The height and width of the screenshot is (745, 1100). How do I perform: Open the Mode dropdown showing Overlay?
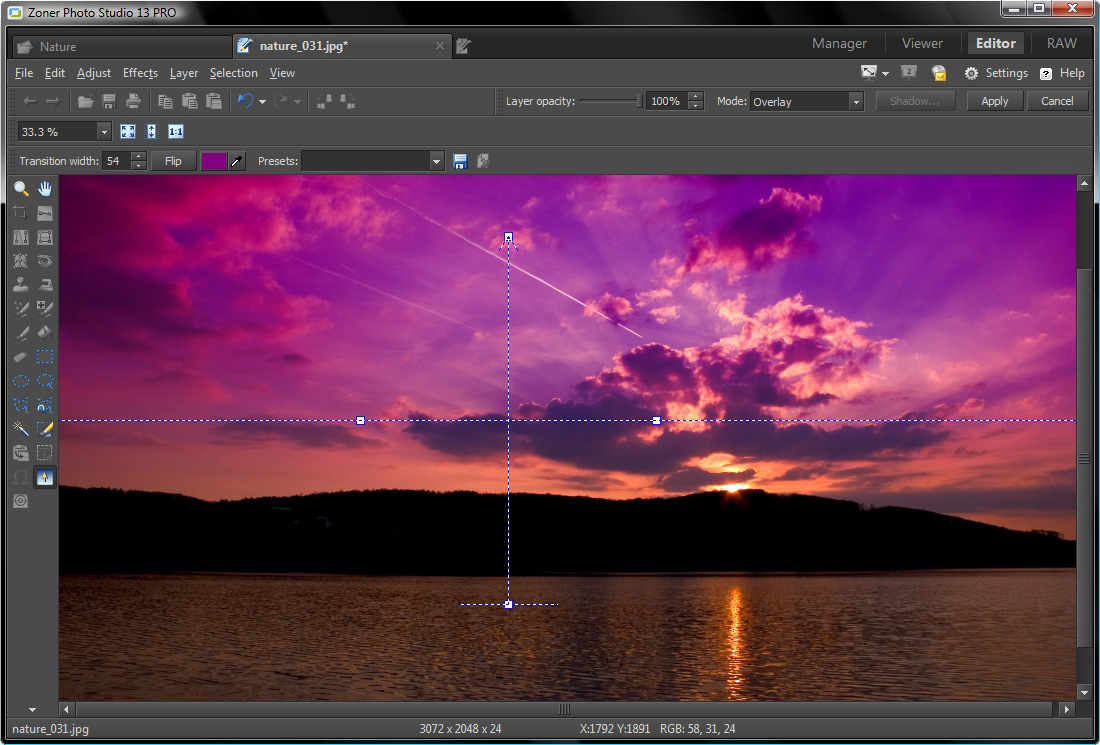pos(806,101)
